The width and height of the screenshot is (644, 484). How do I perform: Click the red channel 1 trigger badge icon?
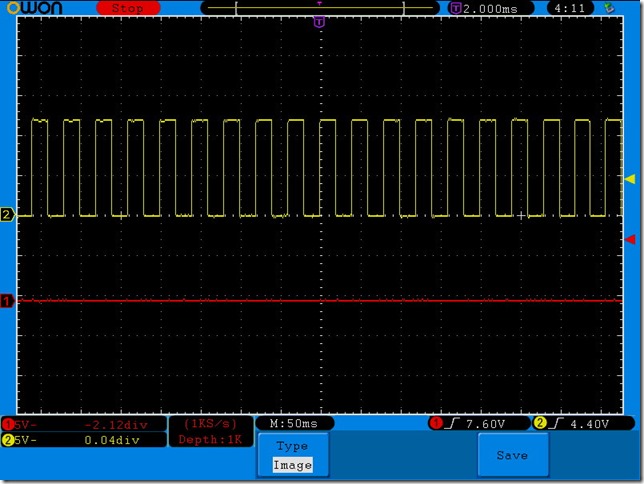pos(436,422)
